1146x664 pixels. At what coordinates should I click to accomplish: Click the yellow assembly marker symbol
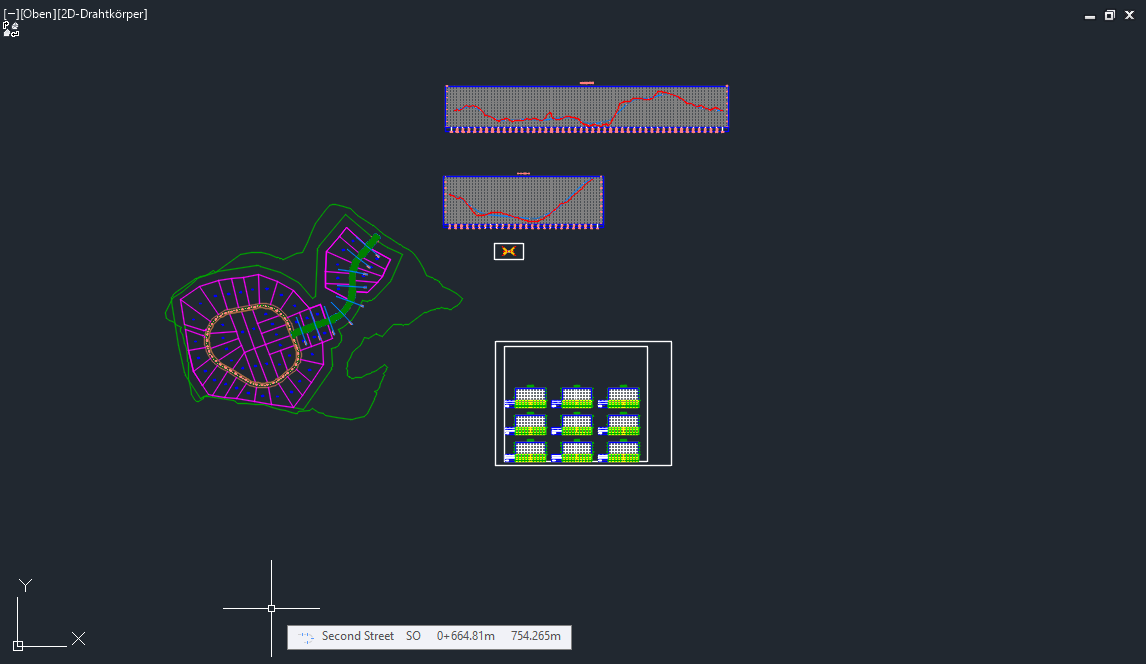pos(509,251)
